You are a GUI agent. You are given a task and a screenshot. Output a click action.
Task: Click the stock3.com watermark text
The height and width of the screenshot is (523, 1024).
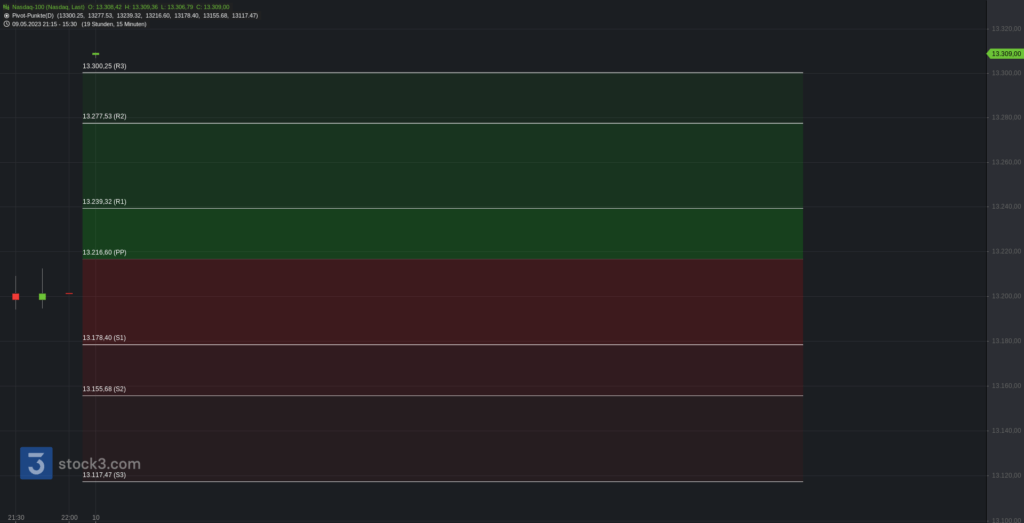pyautogui.click(x=99, y=464)
